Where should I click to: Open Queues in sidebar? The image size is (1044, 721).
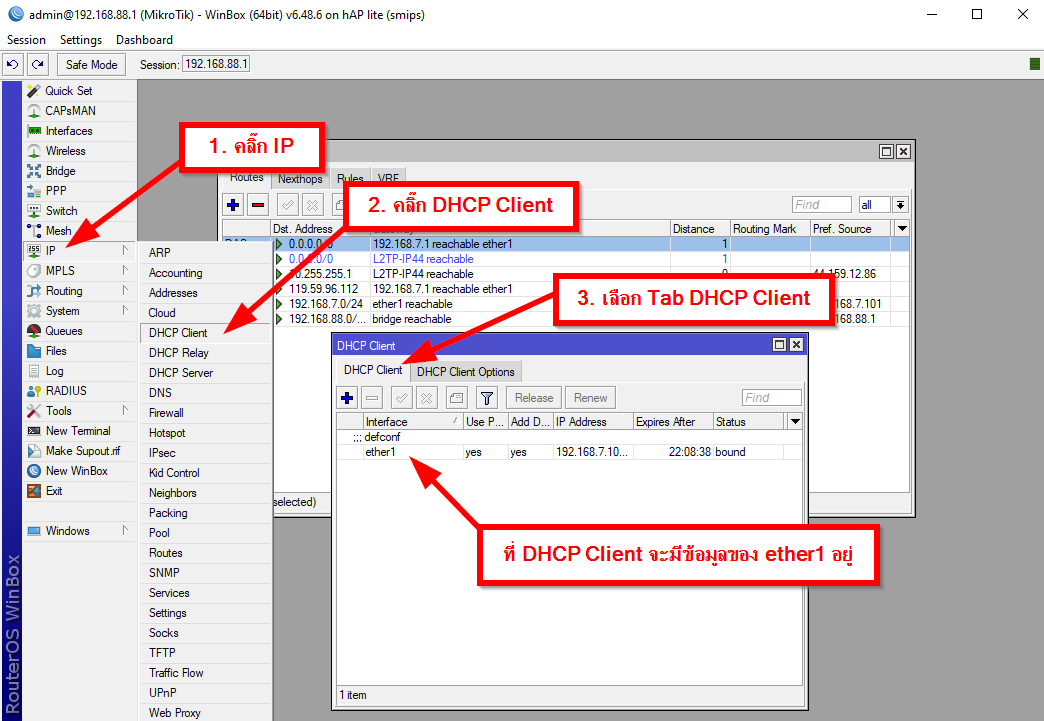[x=79, y=330]
